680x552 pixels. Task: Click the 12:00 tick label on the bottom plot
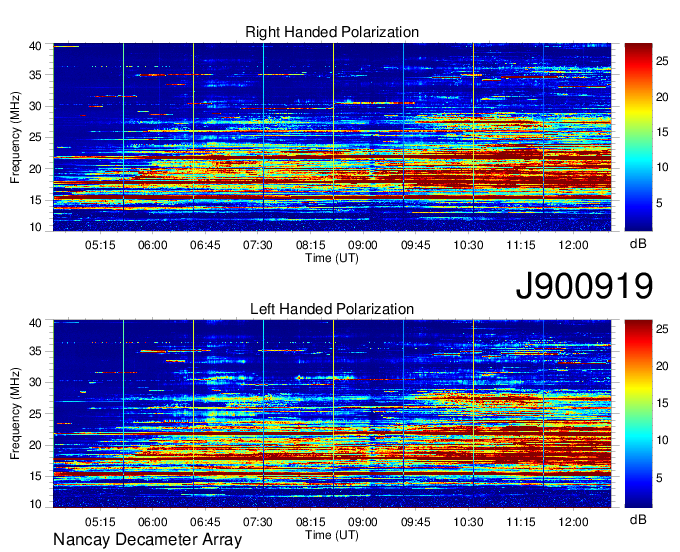(x=573, y=522)
